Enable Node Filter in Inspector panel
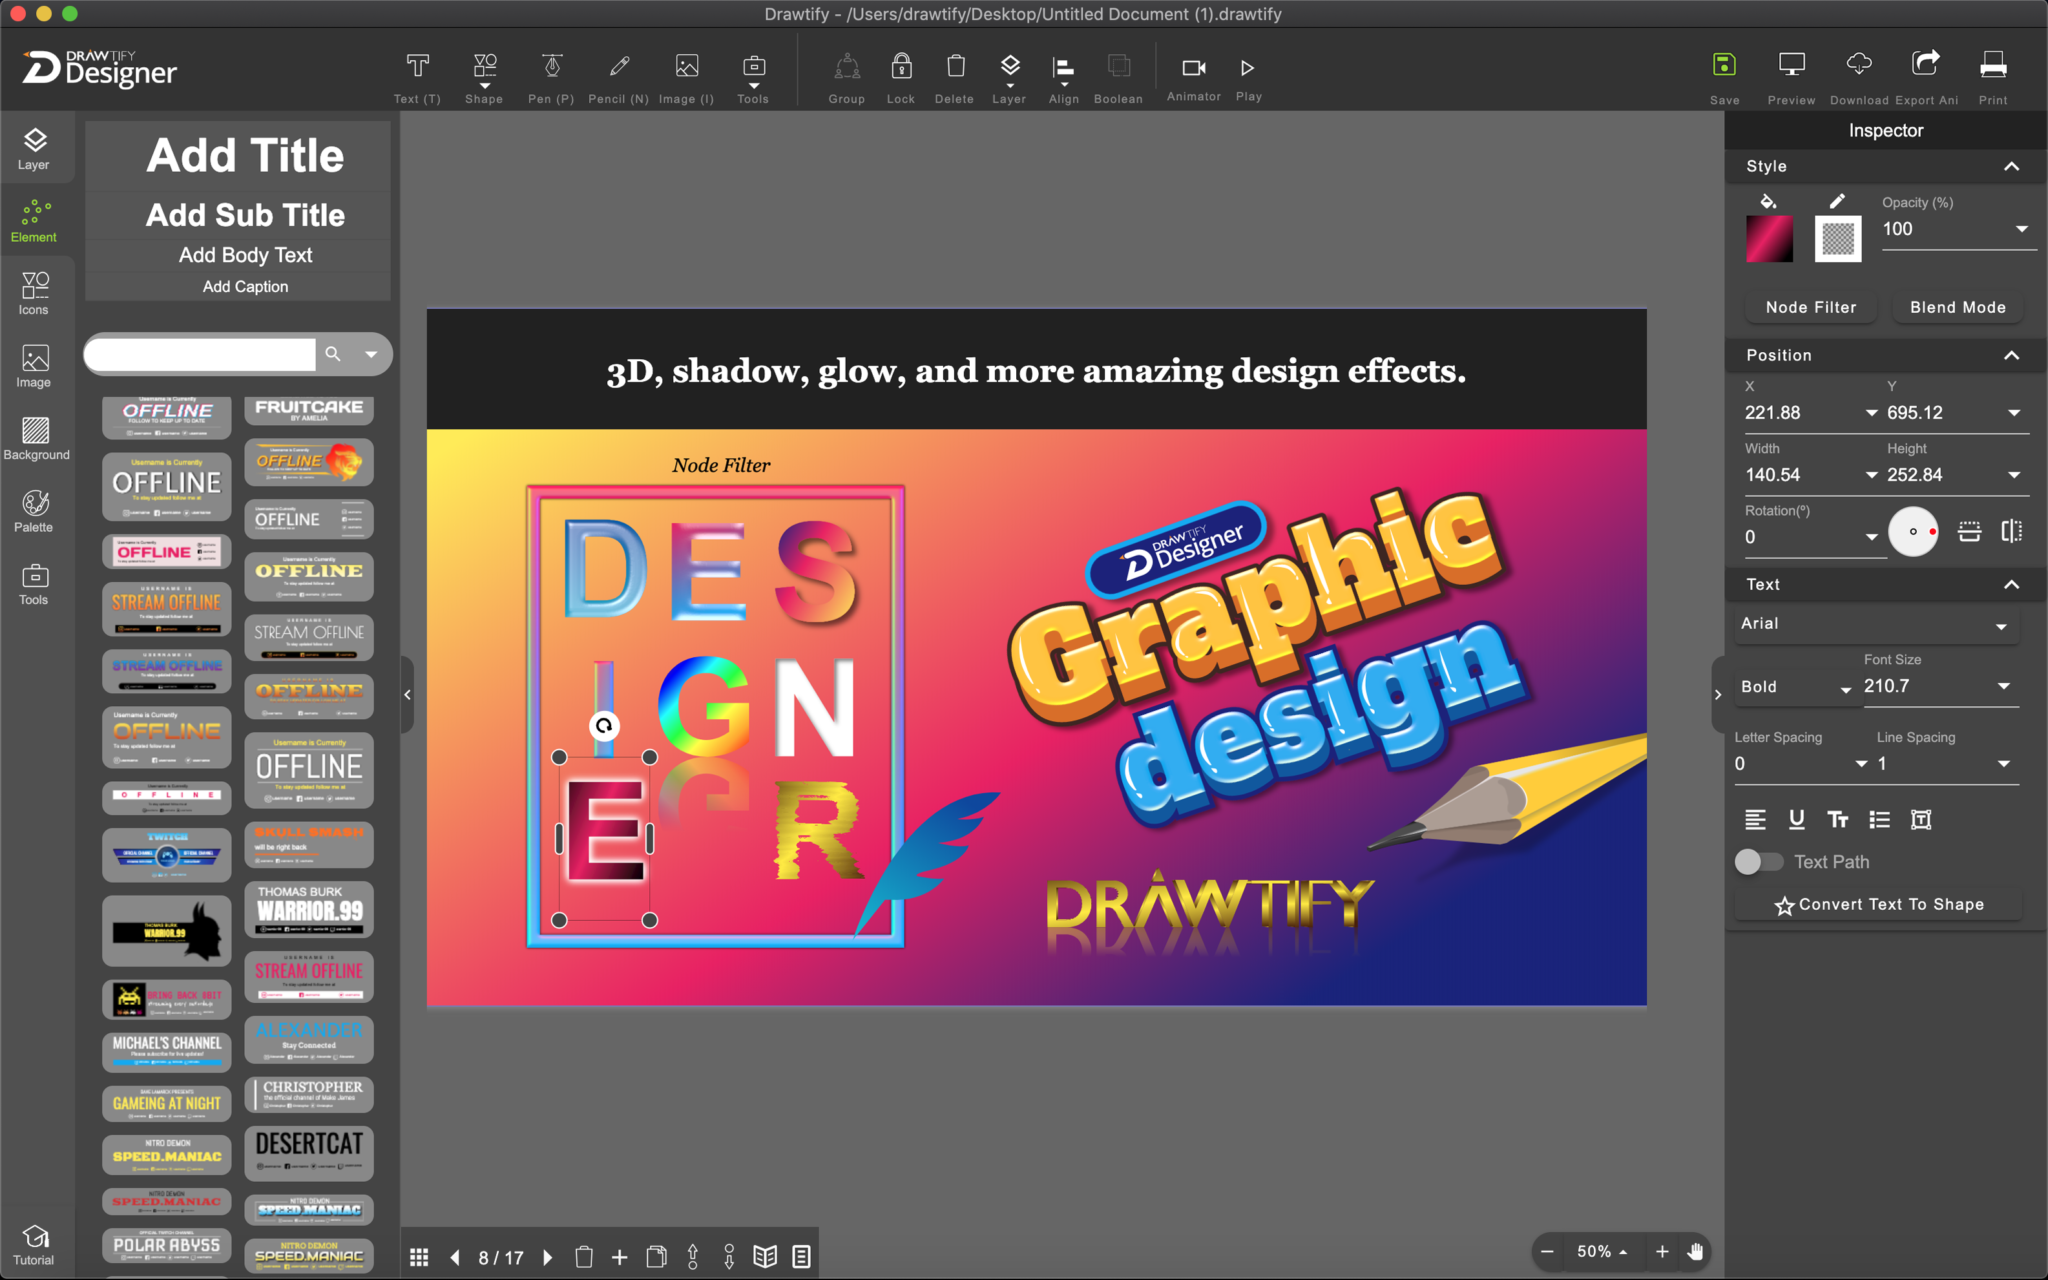The image size is (2048, 1280). point(1811,305)
